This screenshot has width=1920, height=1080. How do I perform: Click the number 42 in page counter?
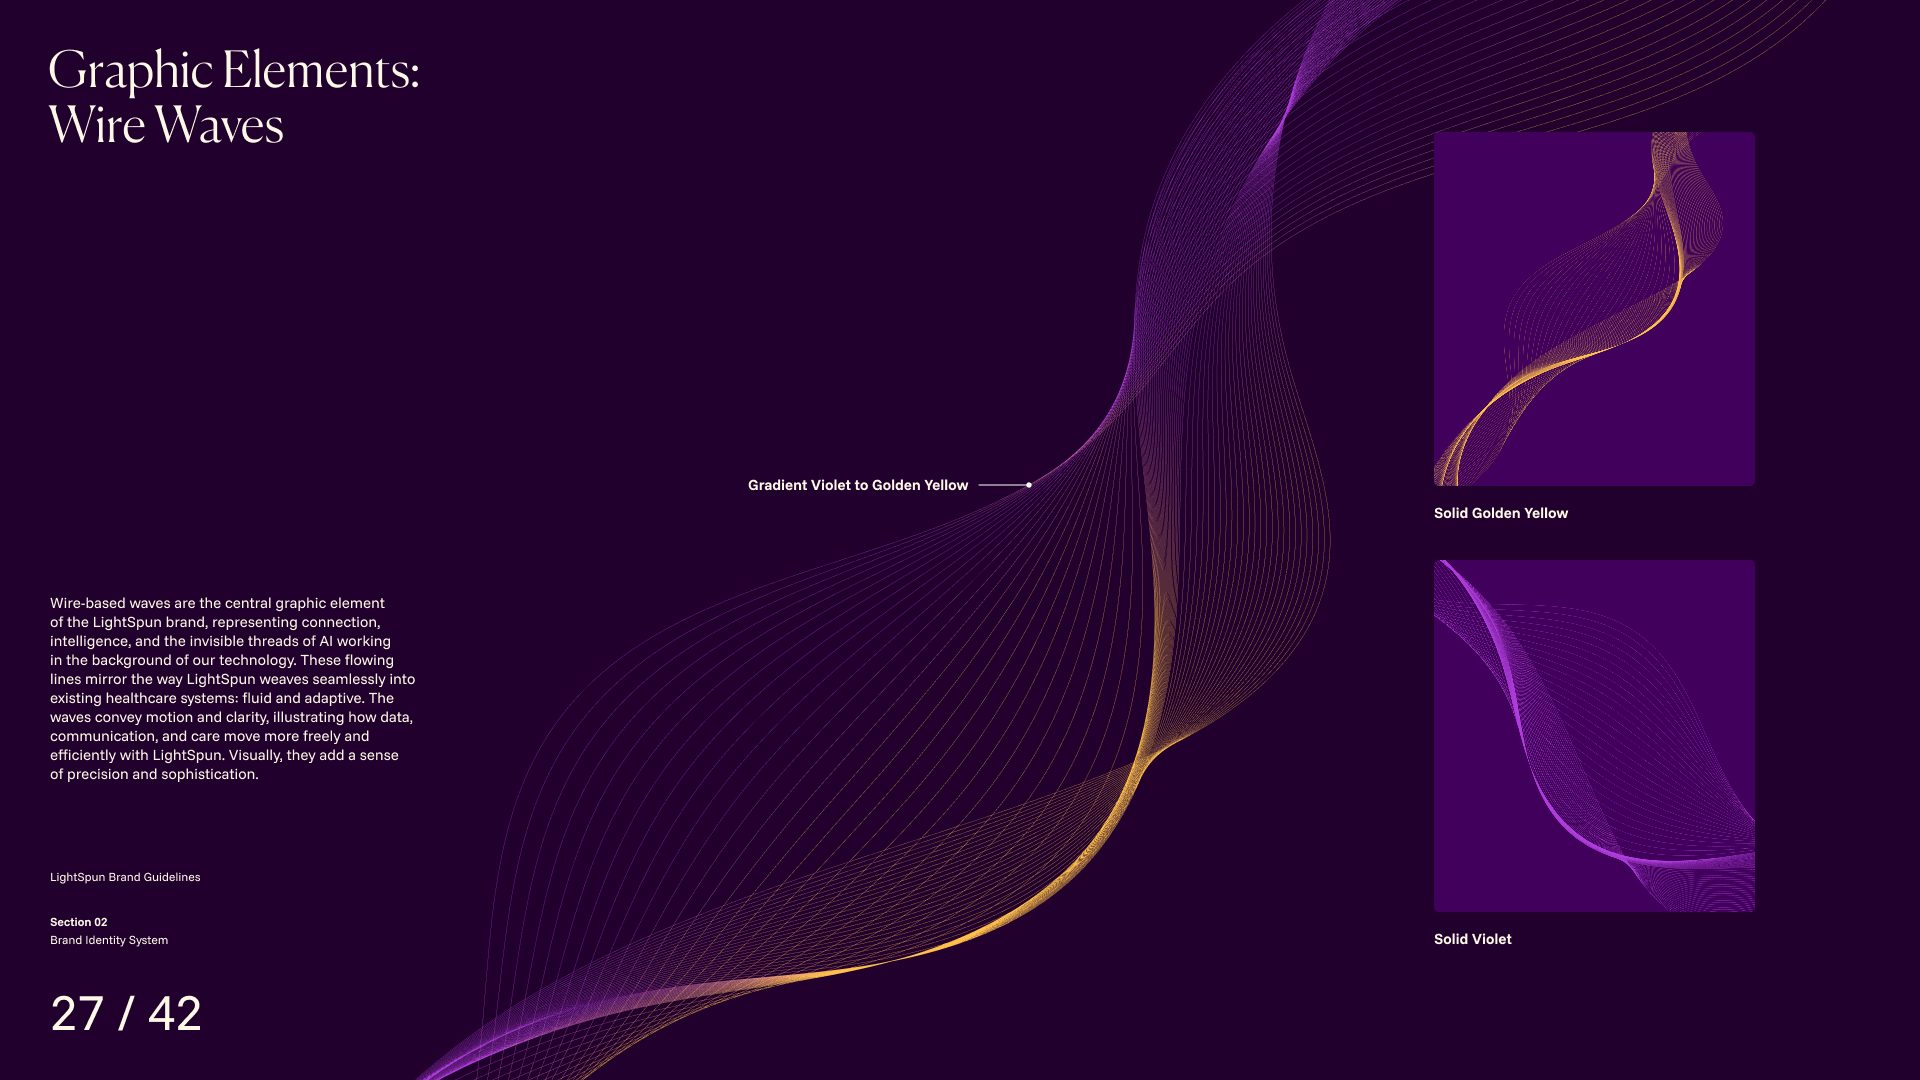(175, 1013)
